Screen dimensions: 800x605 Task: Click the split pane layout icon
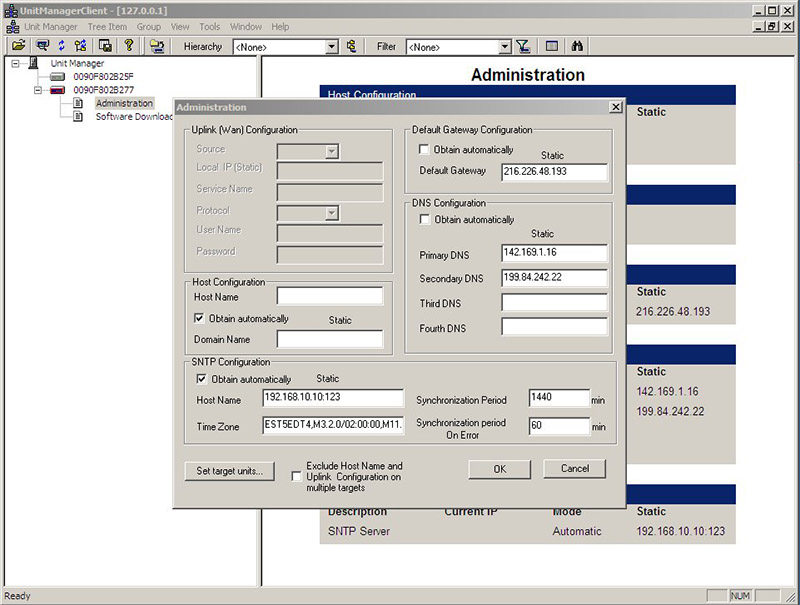pyautogui.click(x=552, y=46)
